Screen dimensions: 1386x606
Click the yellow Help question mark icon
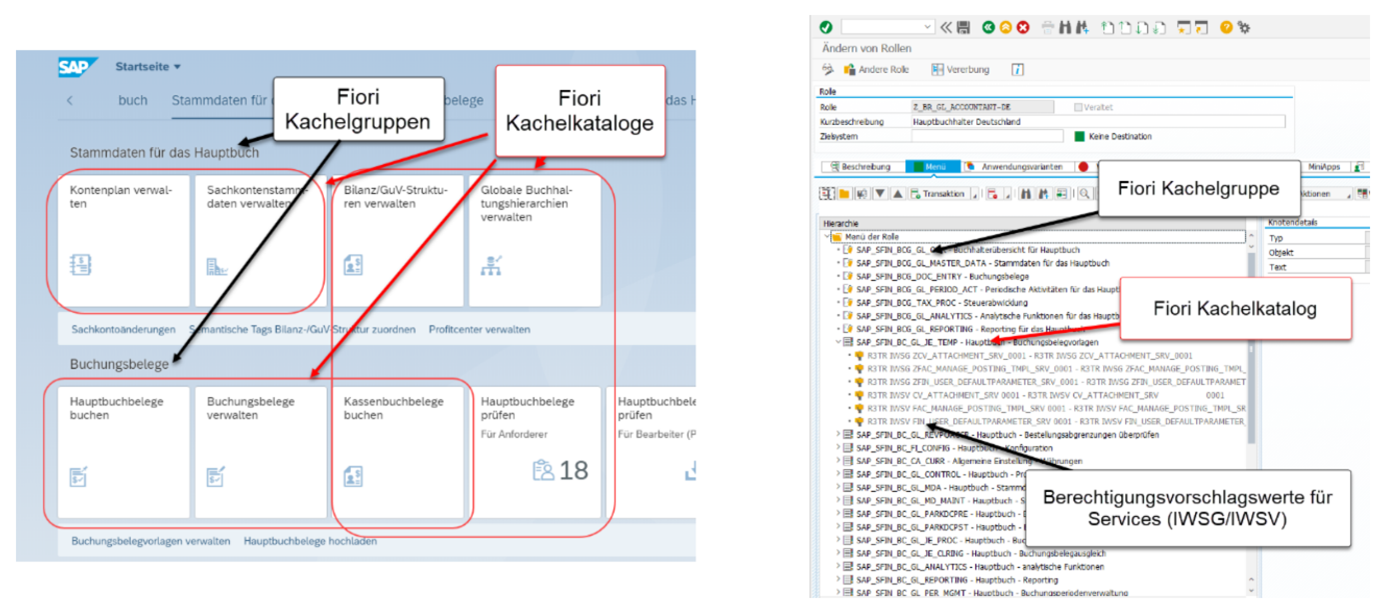coord(1226,27)
